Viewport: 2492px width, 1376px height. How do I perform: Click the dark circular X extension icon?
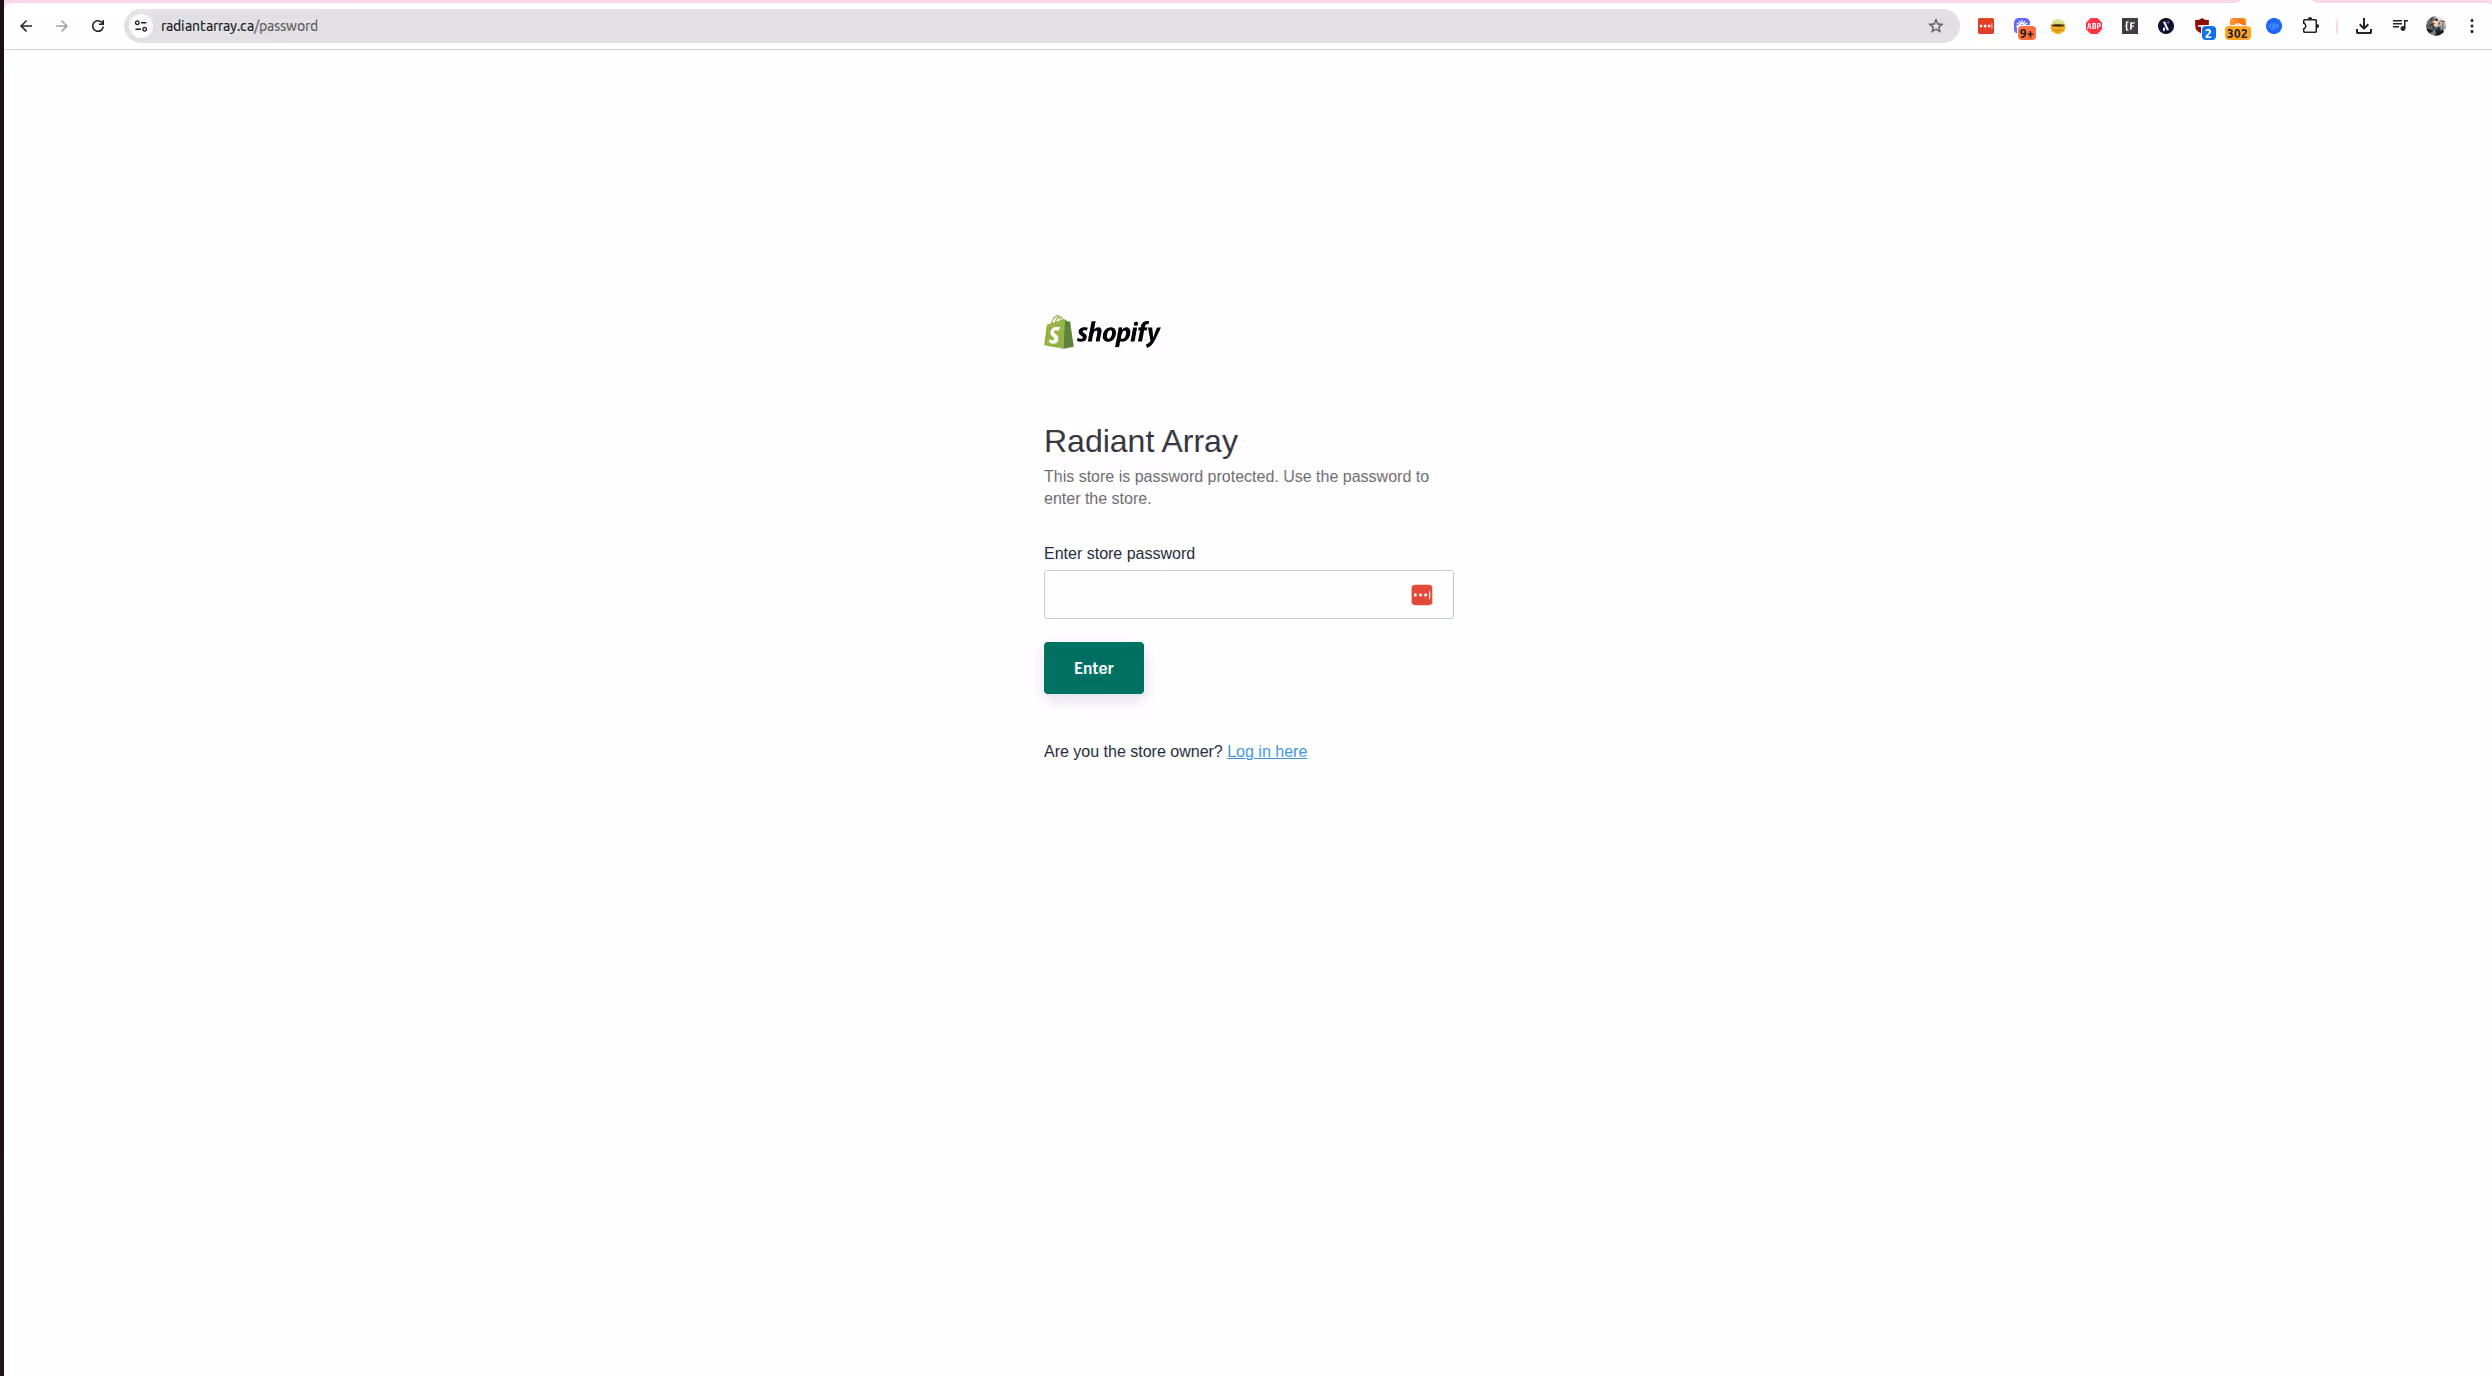[x=2166, y=26]
